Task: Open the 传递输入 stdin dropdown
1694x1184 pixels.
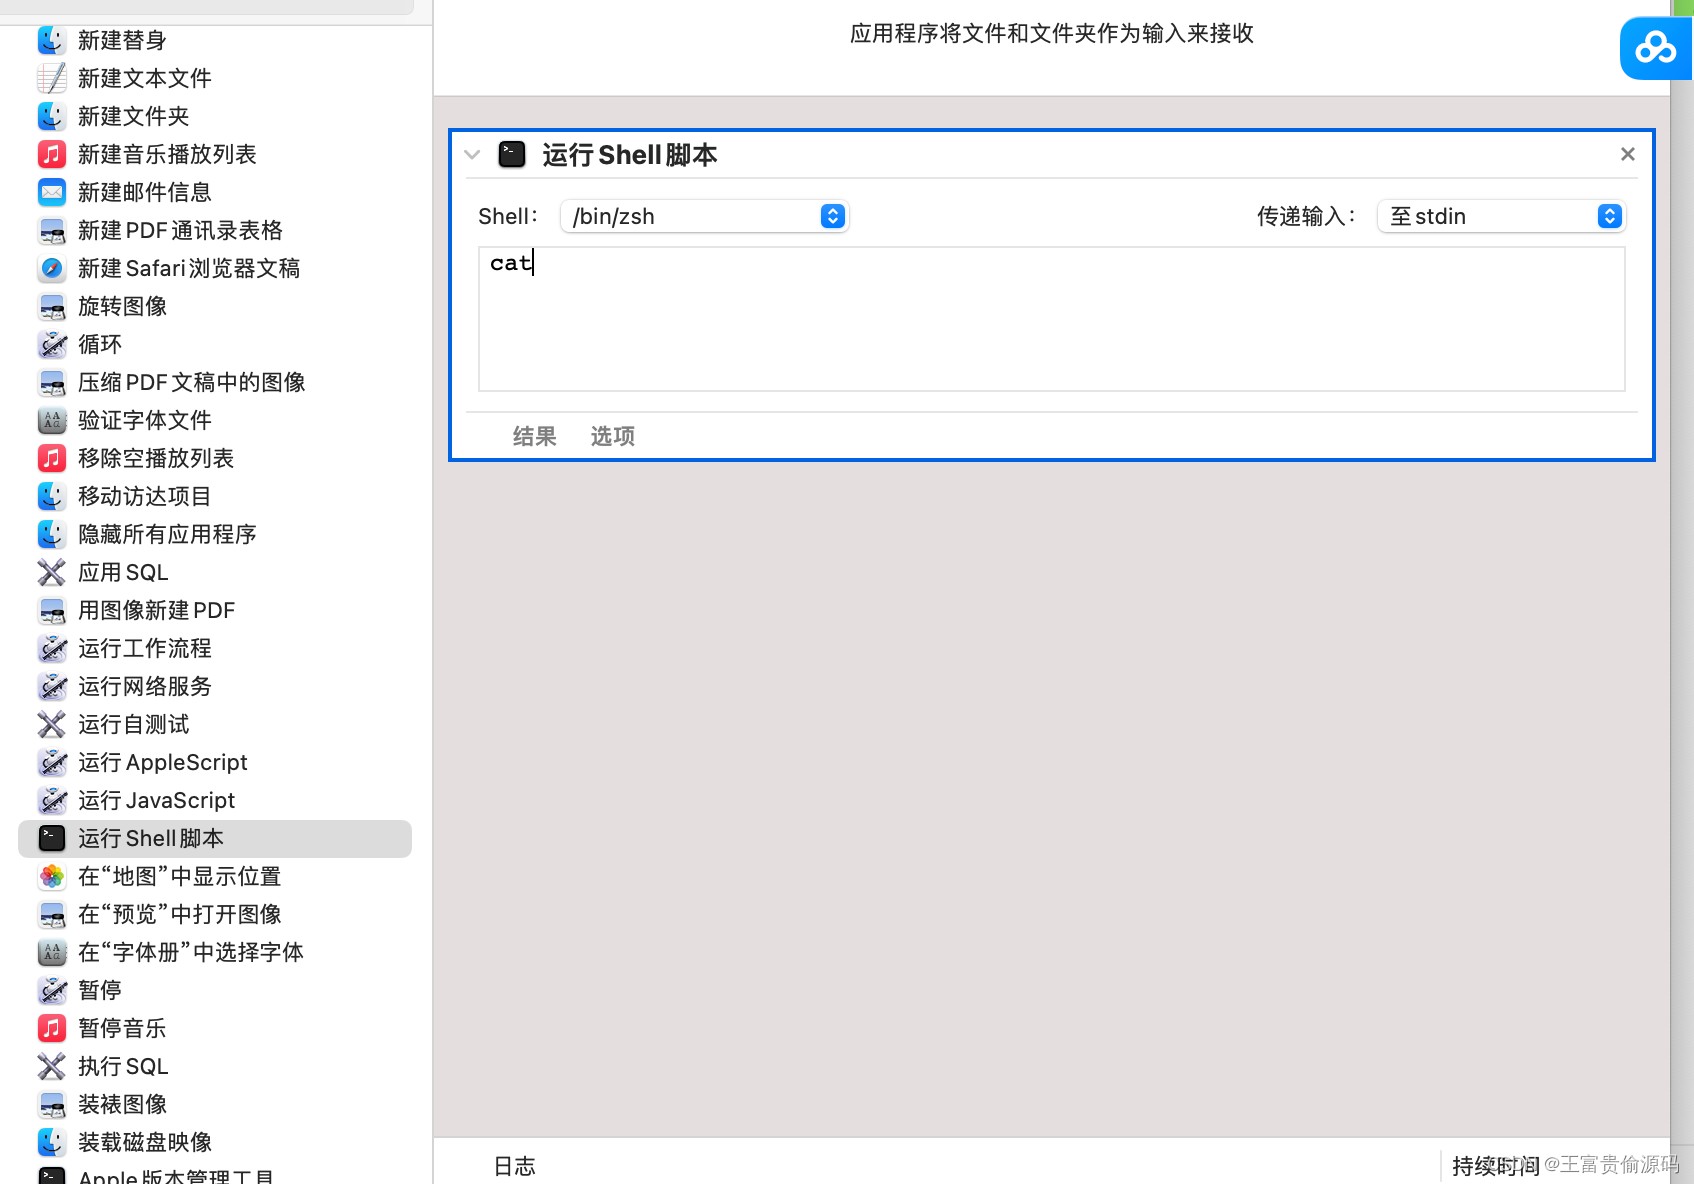Action: click(1501, 216)
